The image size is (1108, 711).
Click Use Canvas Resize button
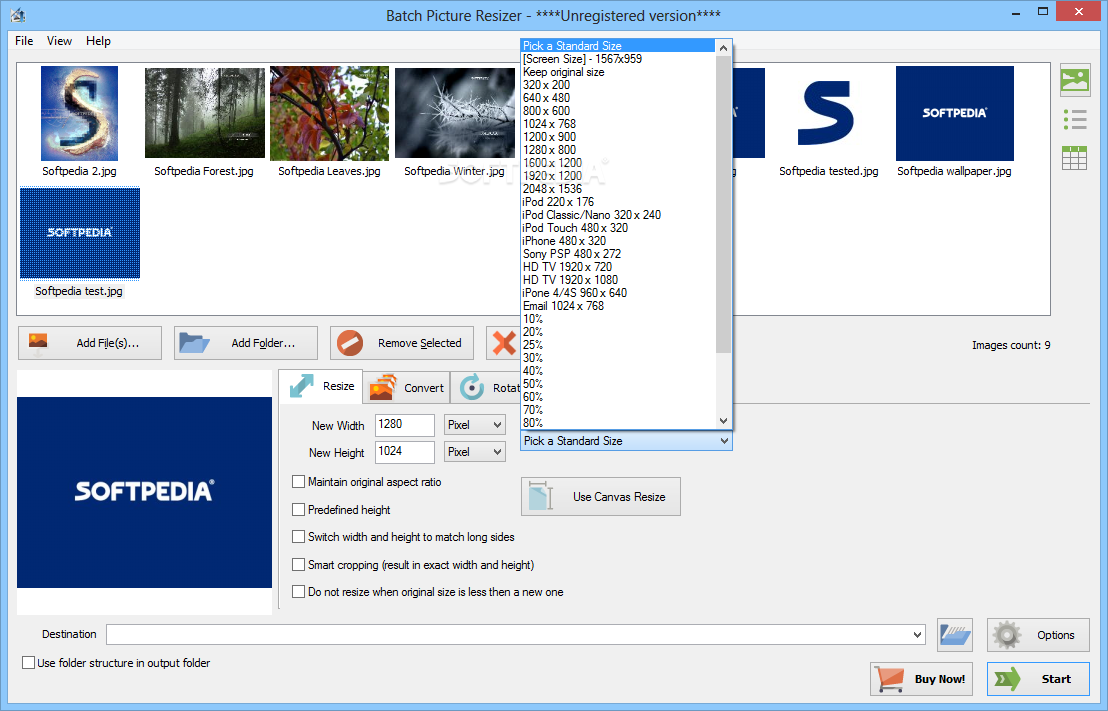coord(601,496)
